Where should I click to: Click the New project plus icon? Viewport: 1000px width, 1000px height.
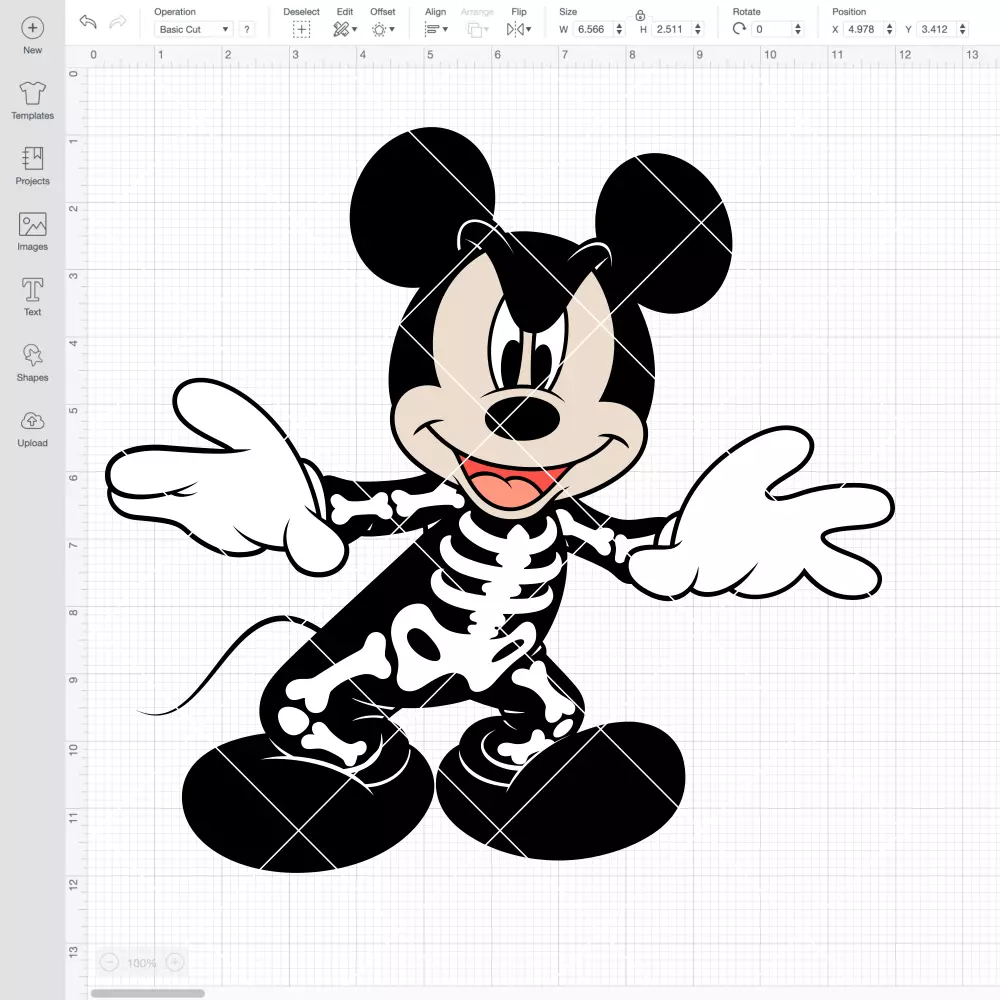(x=33, y=27)
